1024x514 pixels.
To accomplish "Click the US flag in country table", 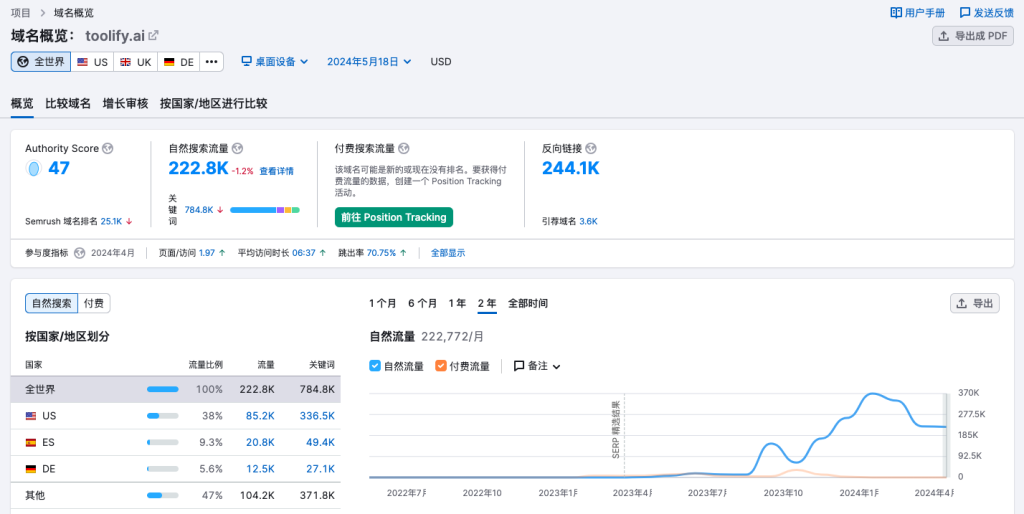I will pos(31,415).
